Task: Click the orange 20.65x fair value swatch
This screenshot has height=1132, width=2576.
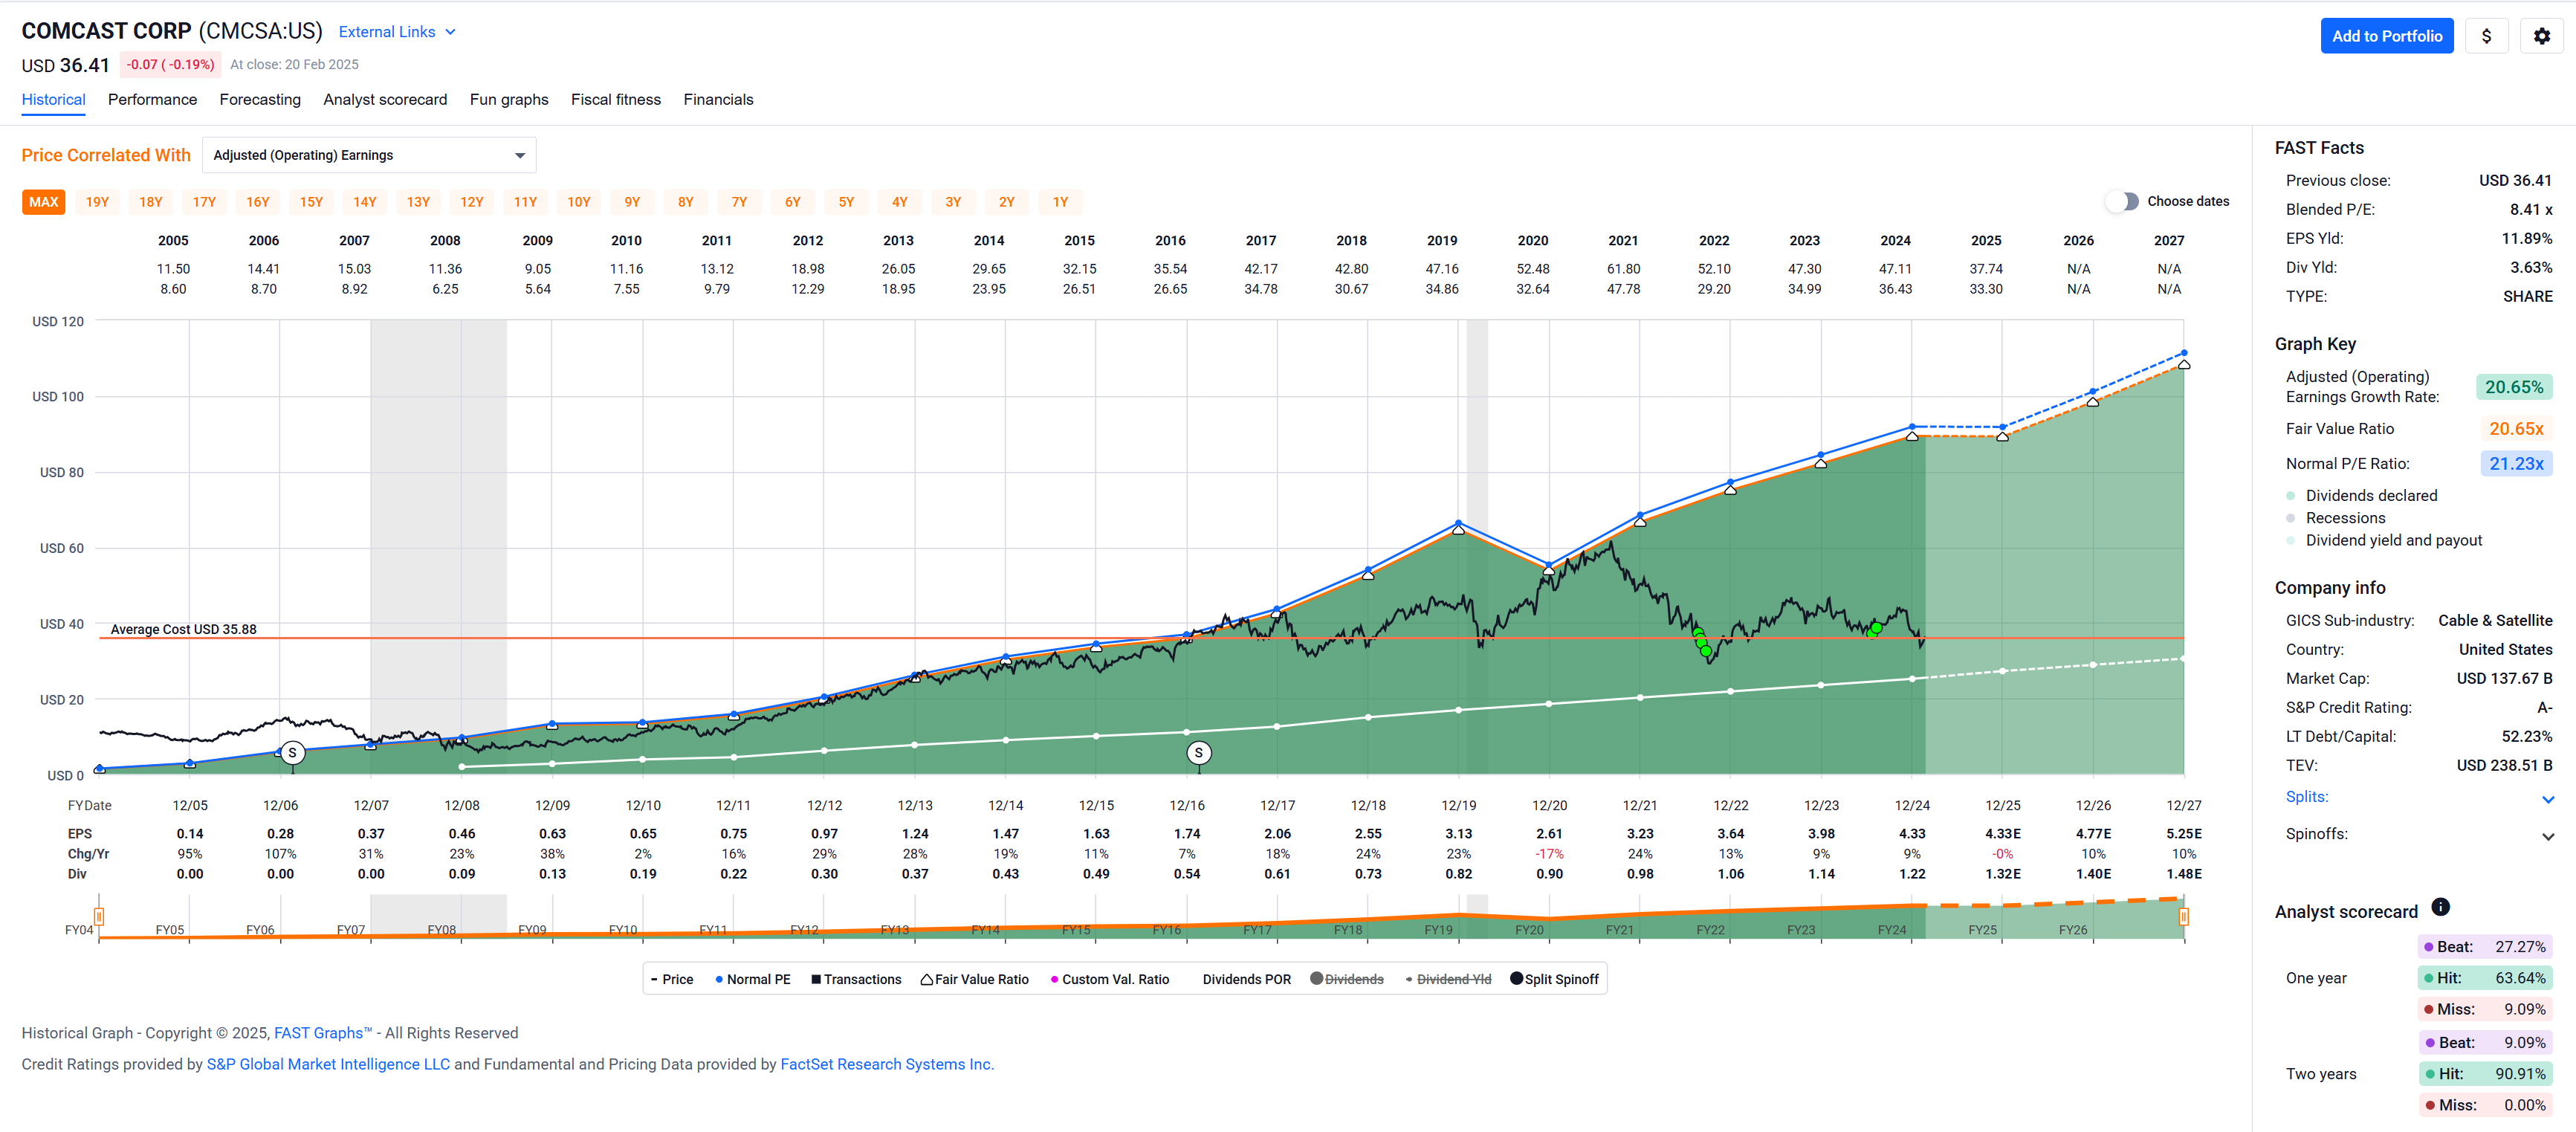Action: (2516, 429)
